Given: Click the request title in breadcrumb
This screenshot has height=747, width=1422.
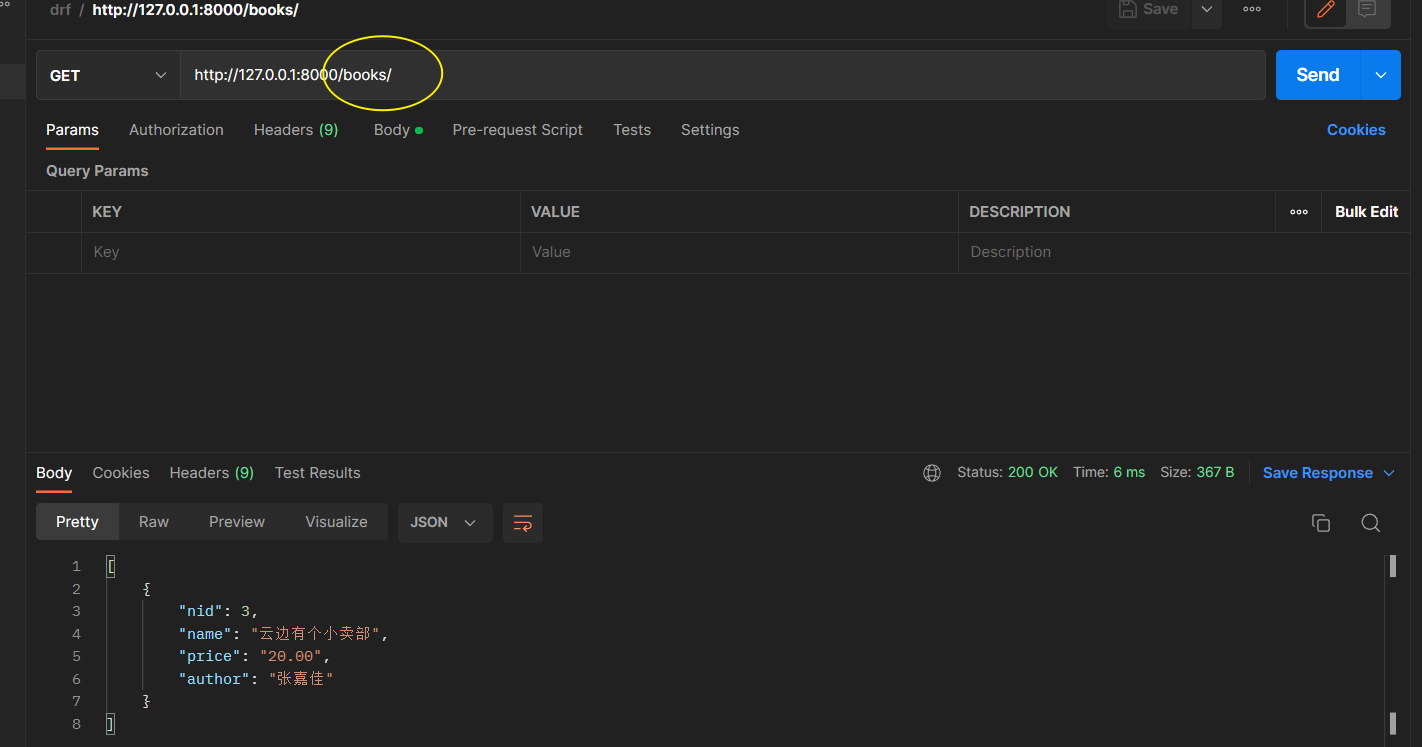Looking at the screenshot, I should (195, 10).
